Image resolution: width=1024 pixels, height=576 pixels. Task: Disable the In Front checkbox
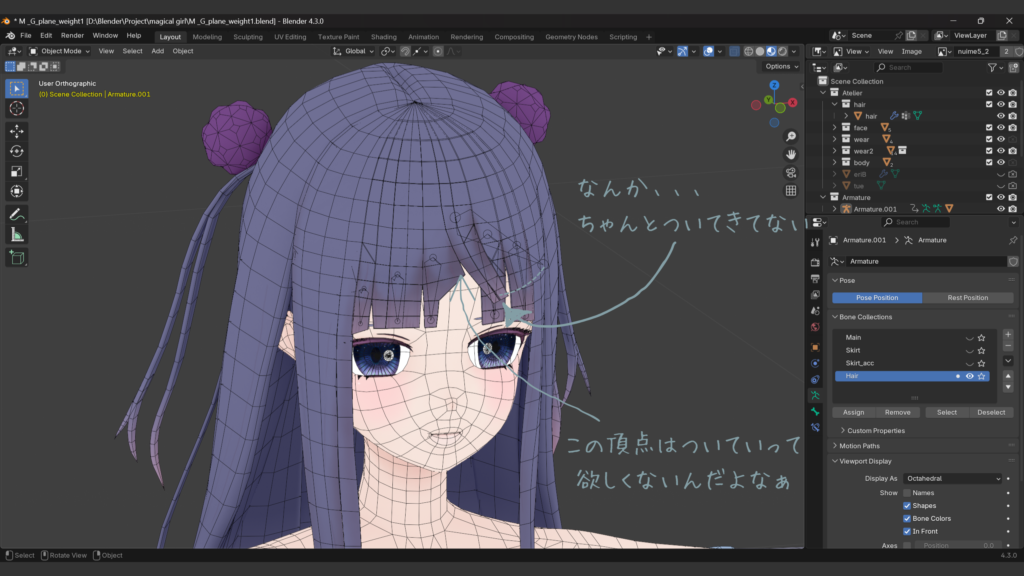[907, 531]
